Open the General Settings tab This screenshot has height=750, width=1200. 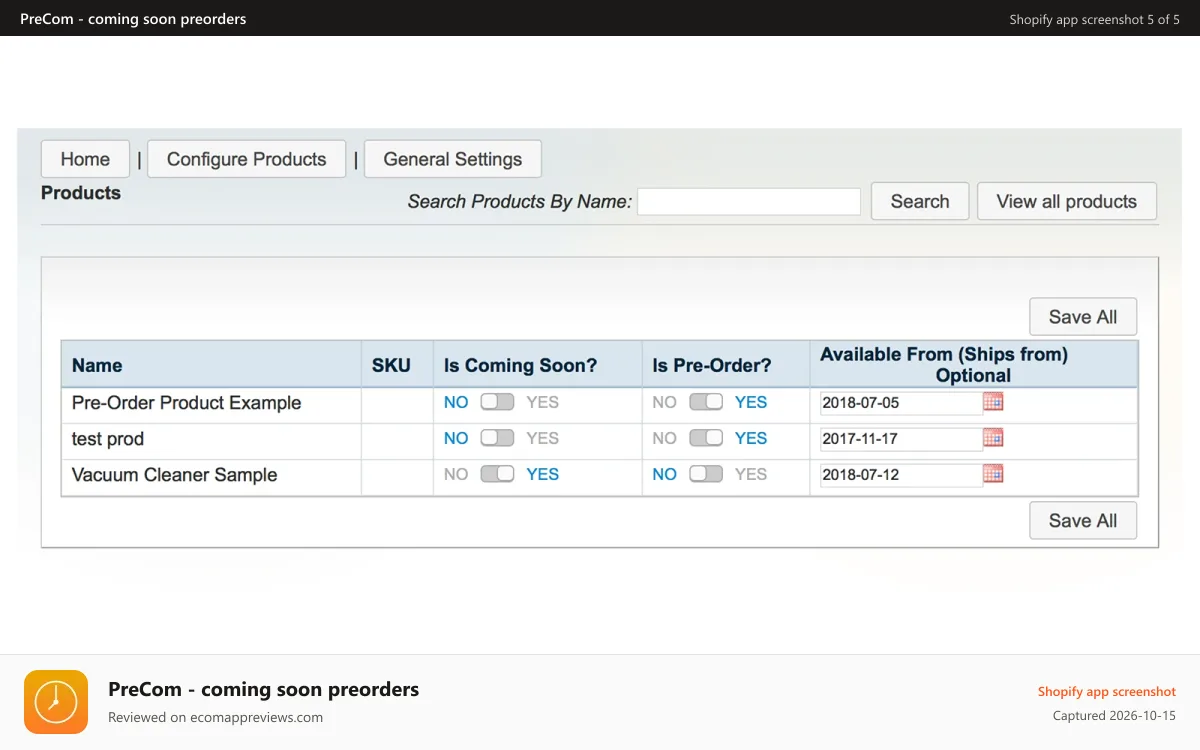pyautogui.click(x=453, y=159)
